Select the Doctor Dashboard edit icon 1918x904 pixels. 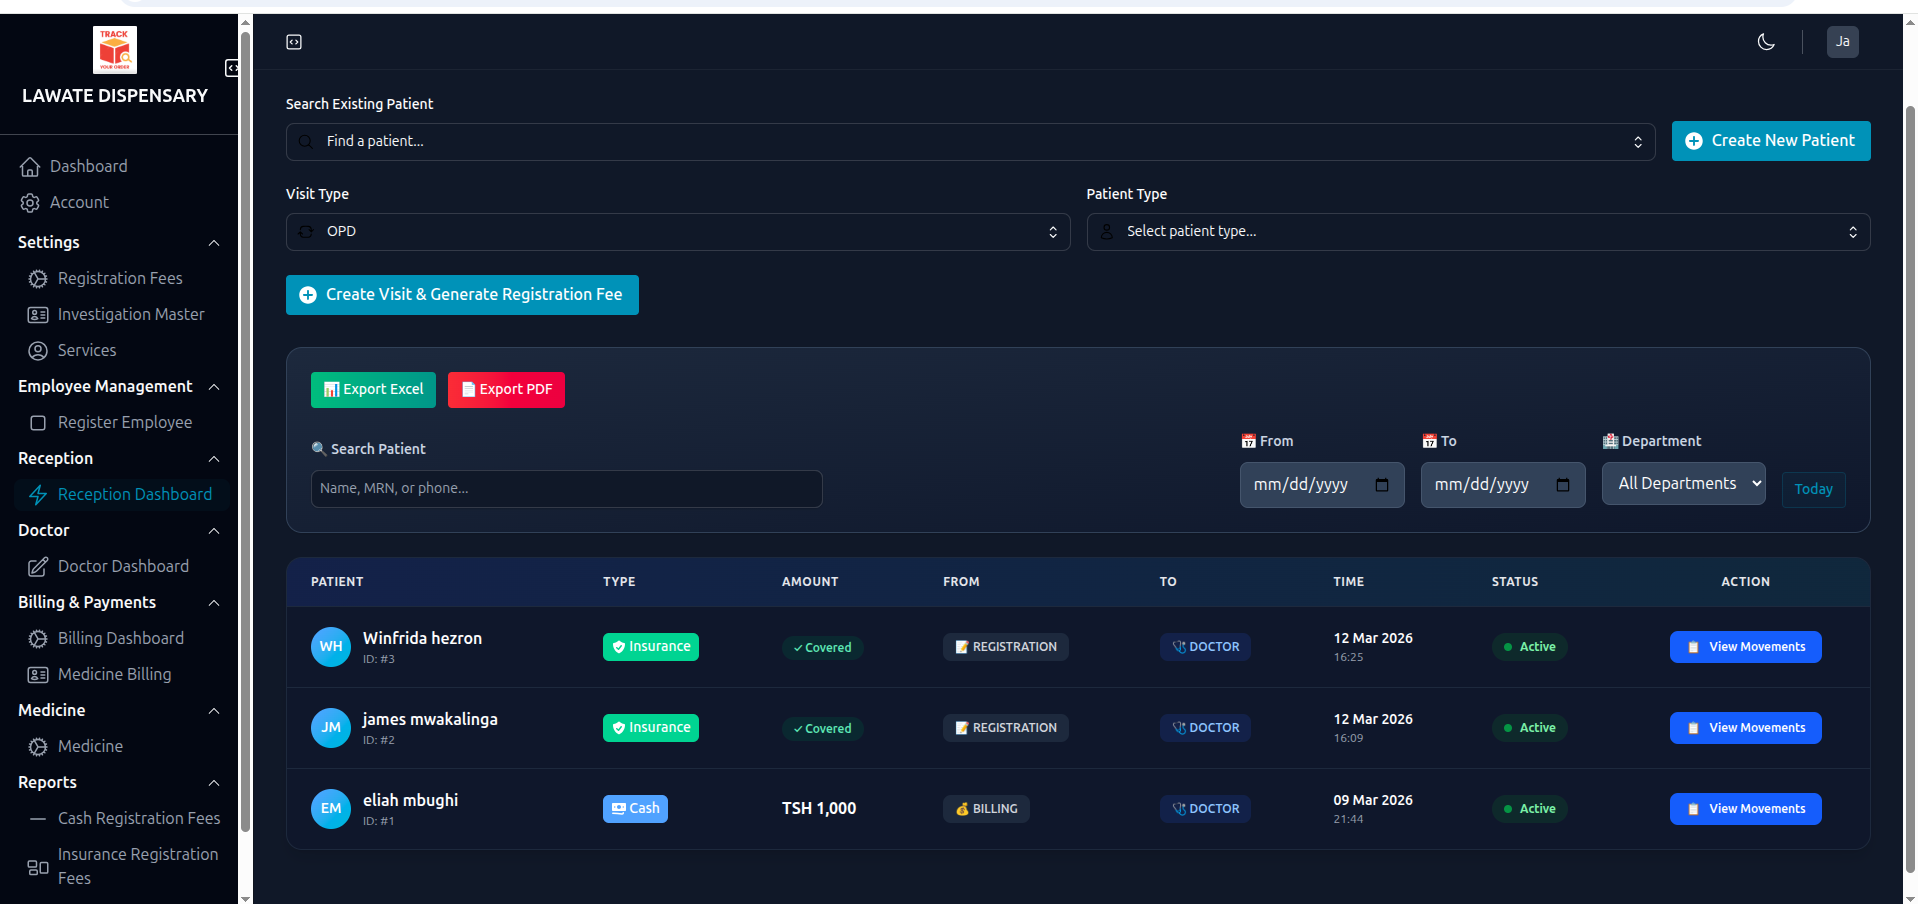(38, 566)
